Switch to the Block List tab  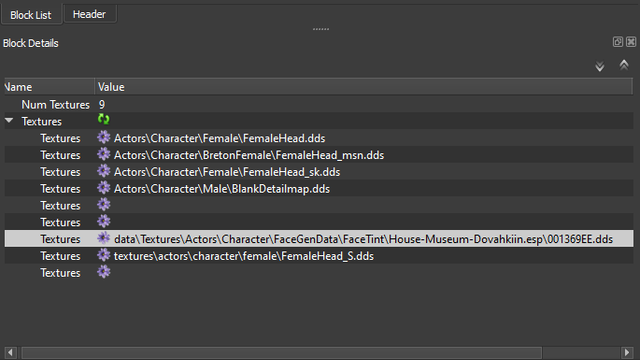(x=31, y=15)
